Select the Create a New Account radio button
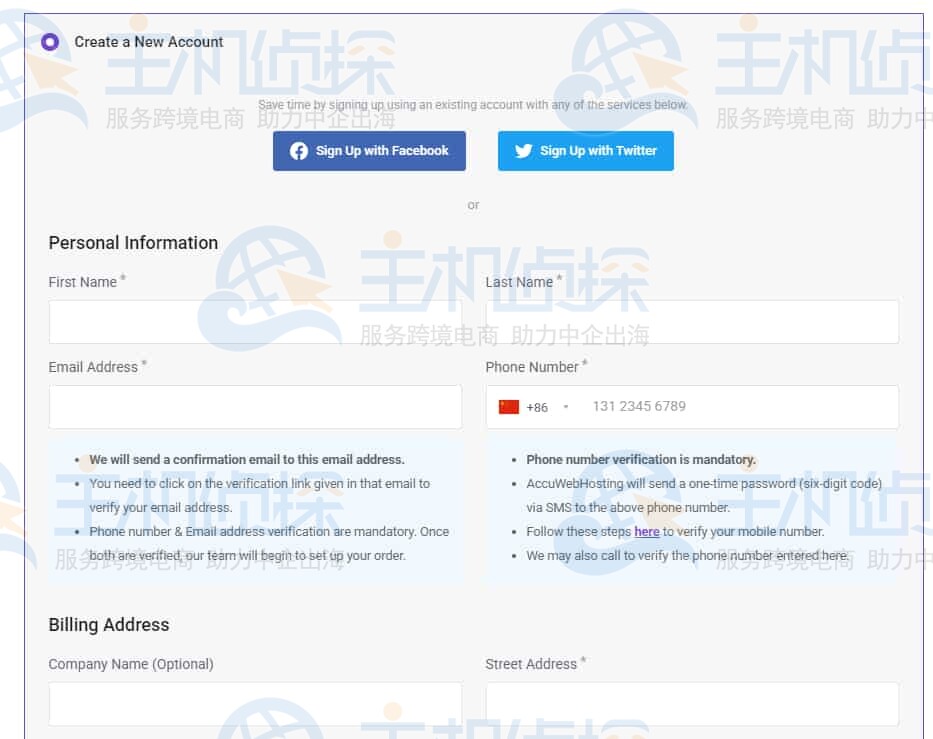 pos(50,42)
